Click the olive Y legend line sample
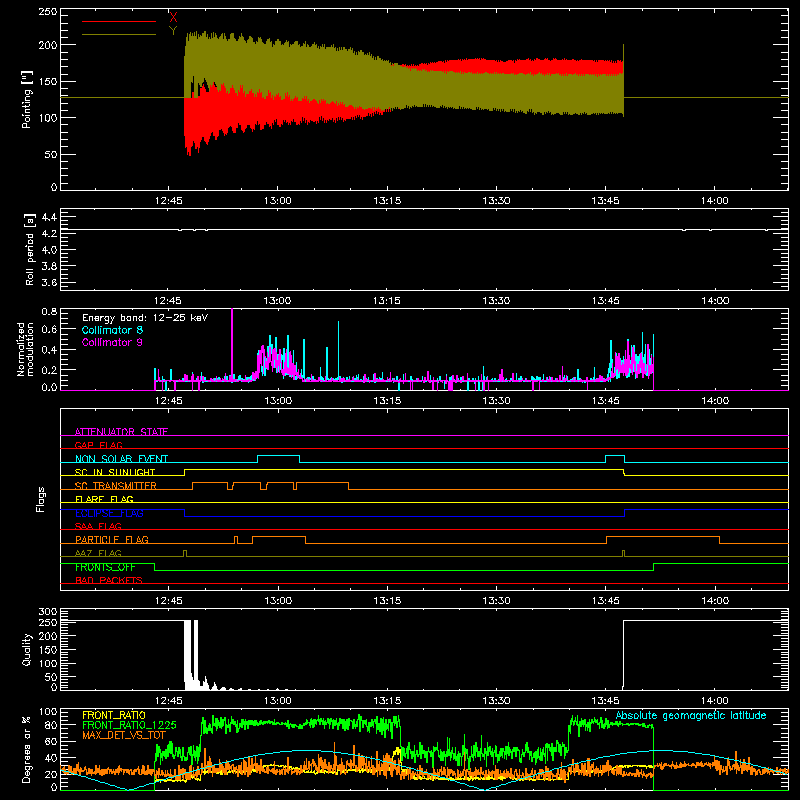 coord(119,34)
